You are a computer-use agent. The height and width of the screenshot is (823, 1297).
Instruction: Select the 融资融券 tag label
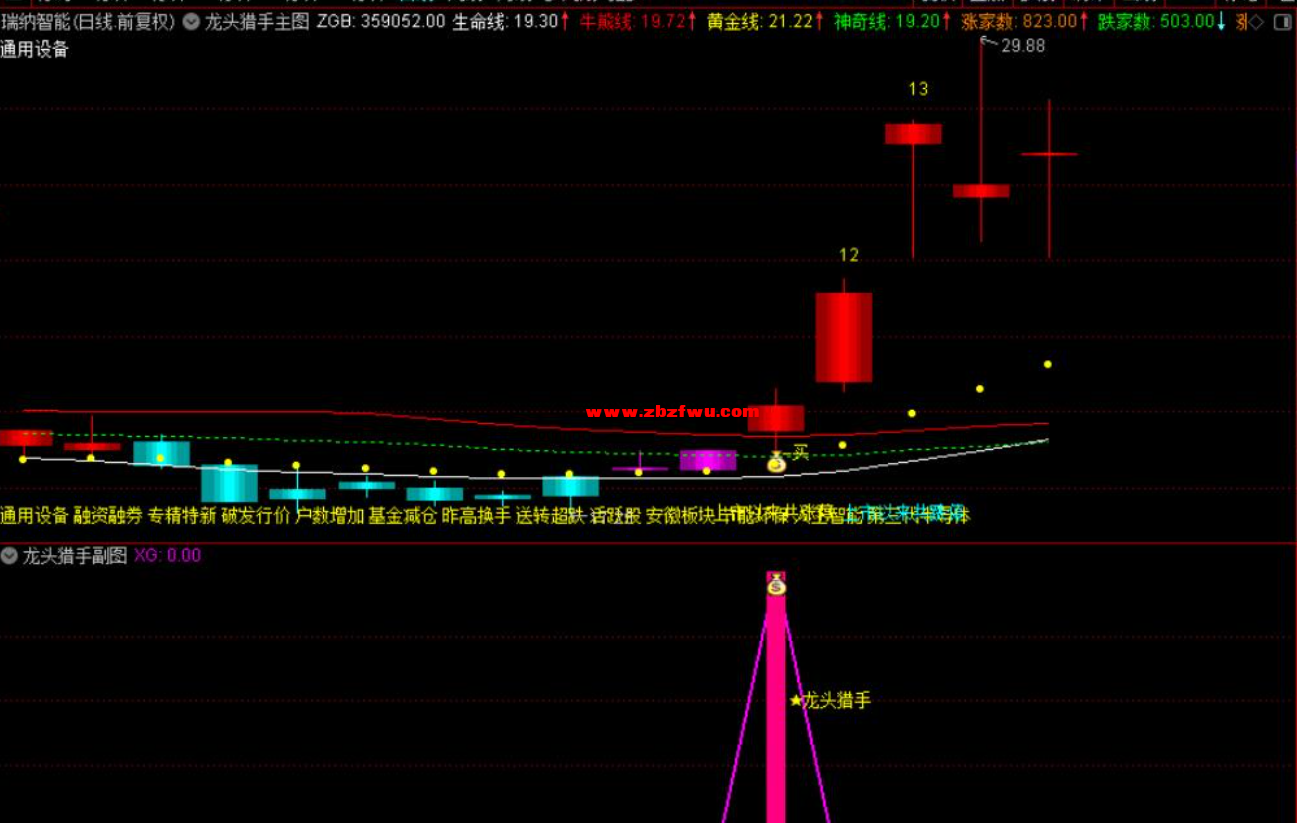[x=108, y=516]
